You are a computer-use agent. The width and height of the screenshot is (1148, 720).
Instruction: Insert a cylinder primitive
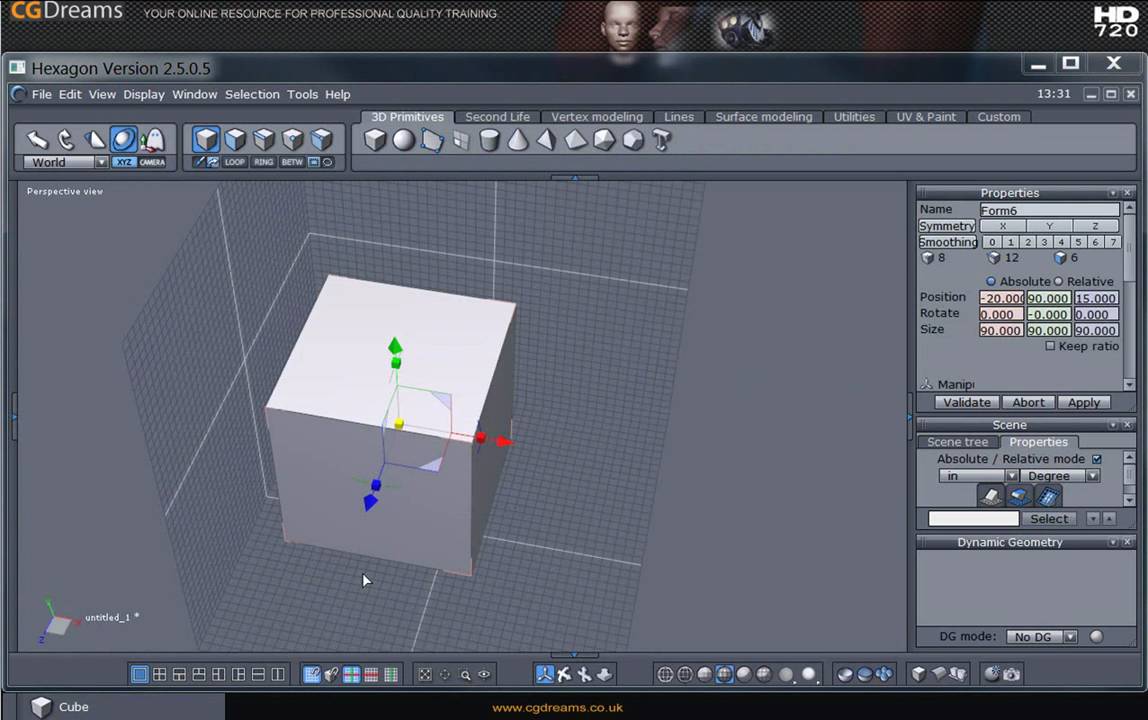tap(489, 140)
